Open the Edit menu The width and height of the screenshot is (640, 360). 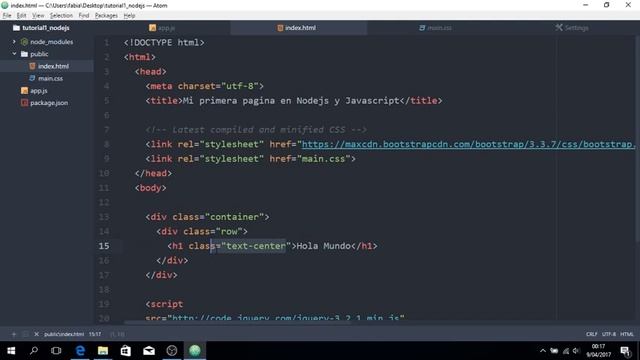coord(21,16)
